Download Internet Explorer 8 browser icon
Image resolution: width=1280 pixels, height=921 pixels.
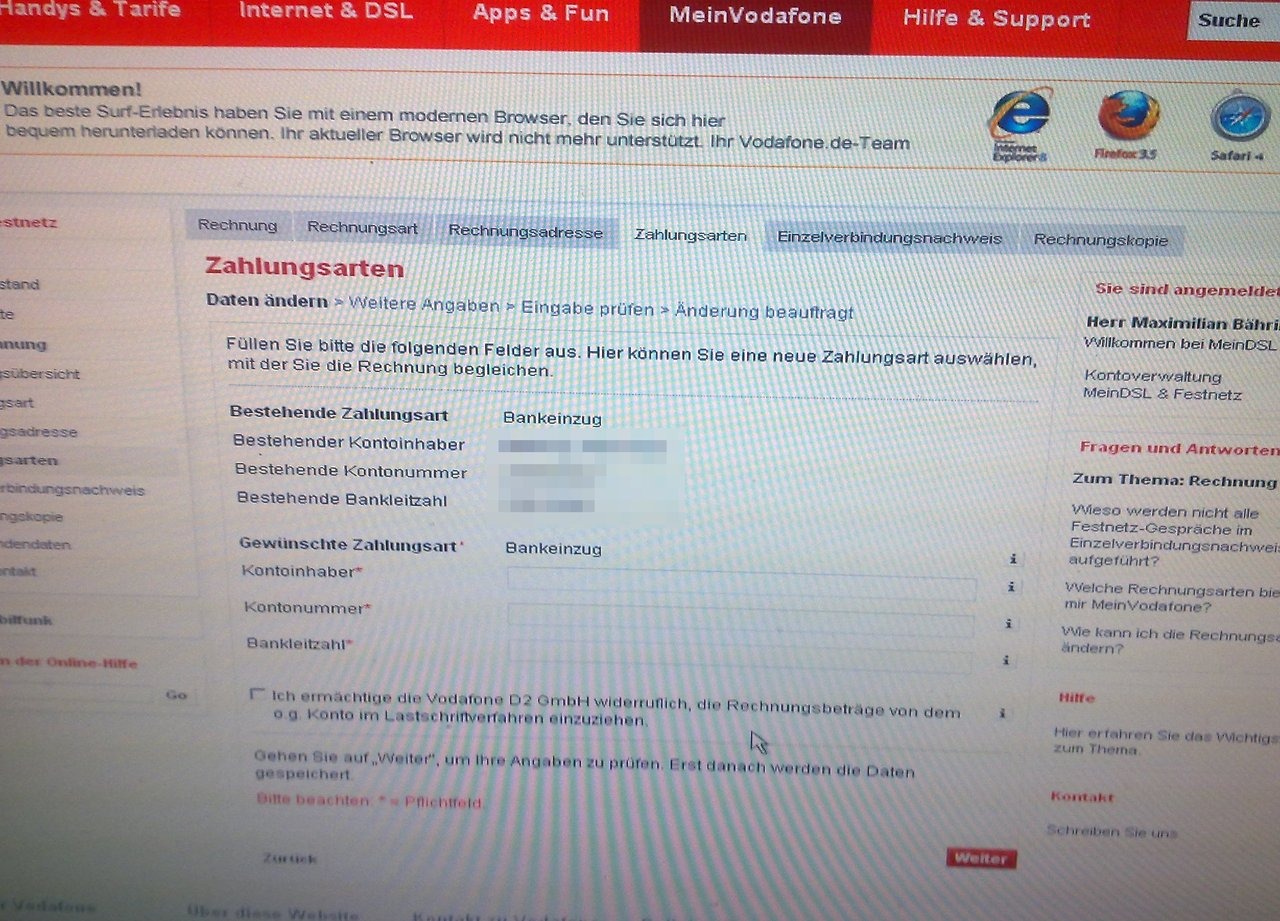click(x=1019, y=125)
